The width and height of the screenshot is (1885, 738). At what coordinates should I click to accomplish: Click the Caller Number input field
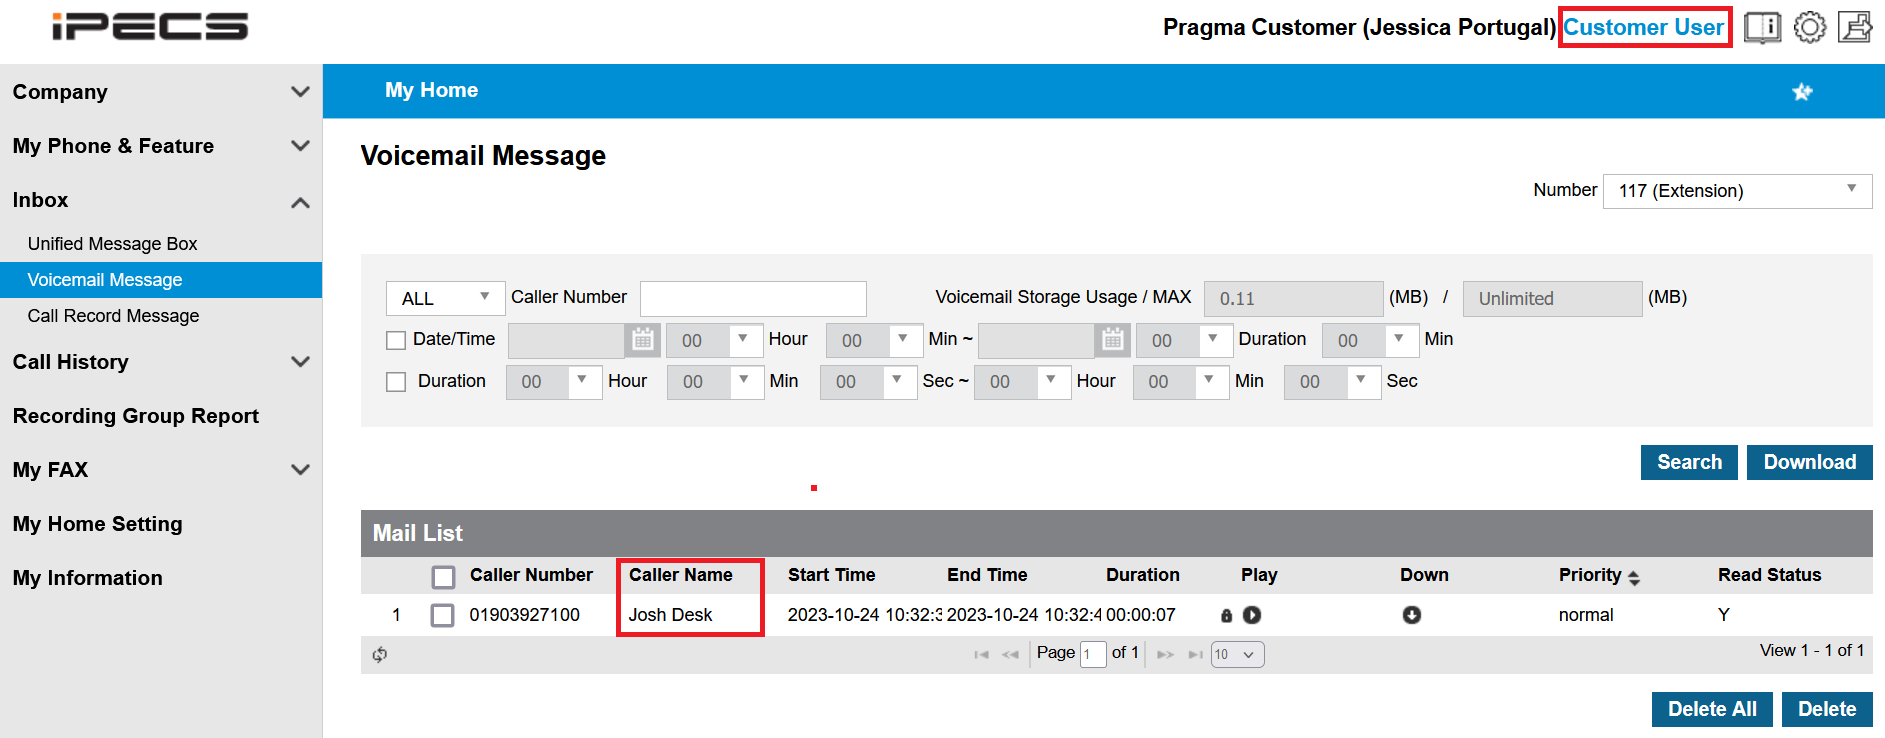[x=752, y=298]
